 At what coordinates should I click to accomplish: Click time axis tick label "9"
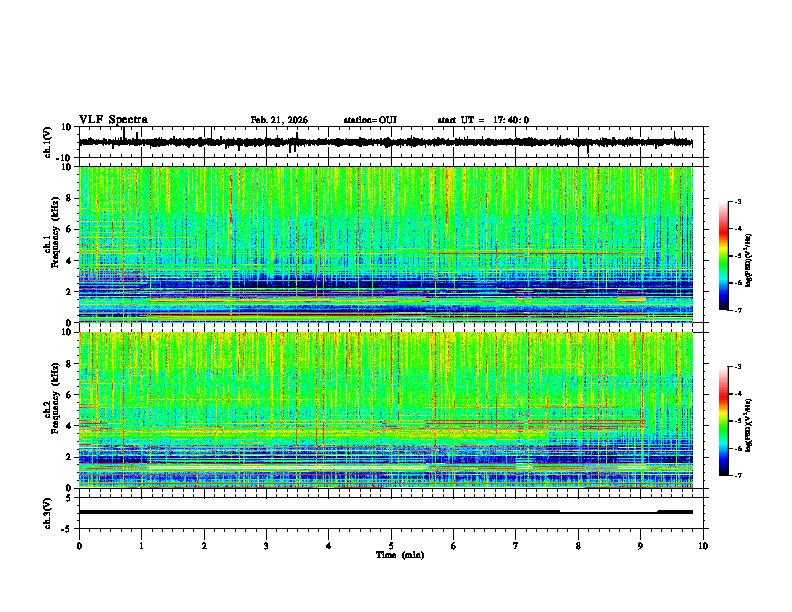(x=640, y=546)
